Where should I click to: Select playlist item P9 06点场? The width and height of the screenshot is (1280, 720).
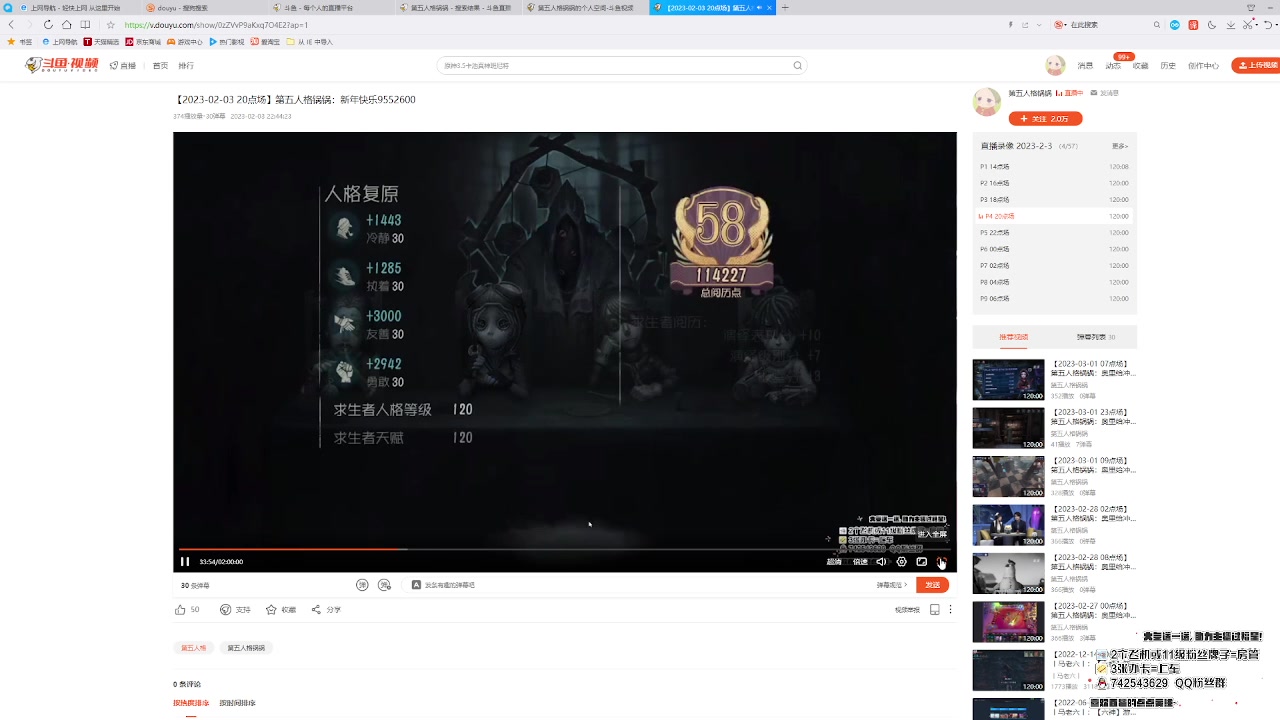tap(1054, 299)
